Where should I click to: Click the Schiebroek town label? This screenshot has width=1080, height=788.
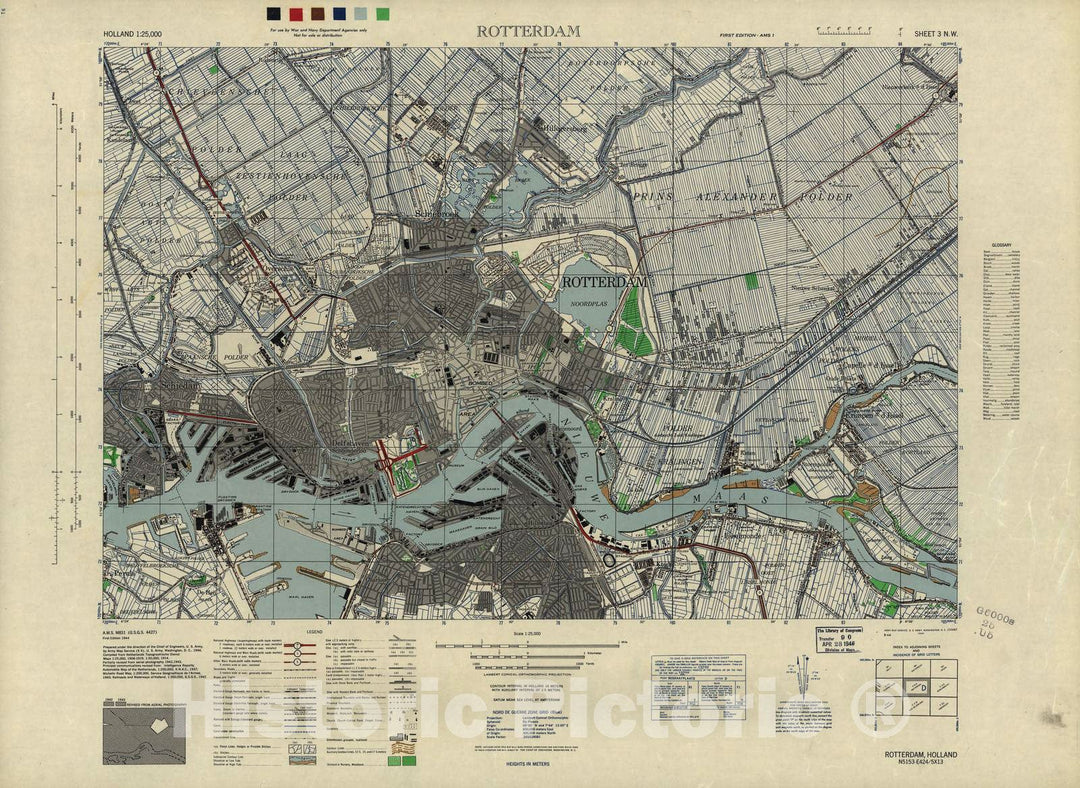tap(436, 214)
